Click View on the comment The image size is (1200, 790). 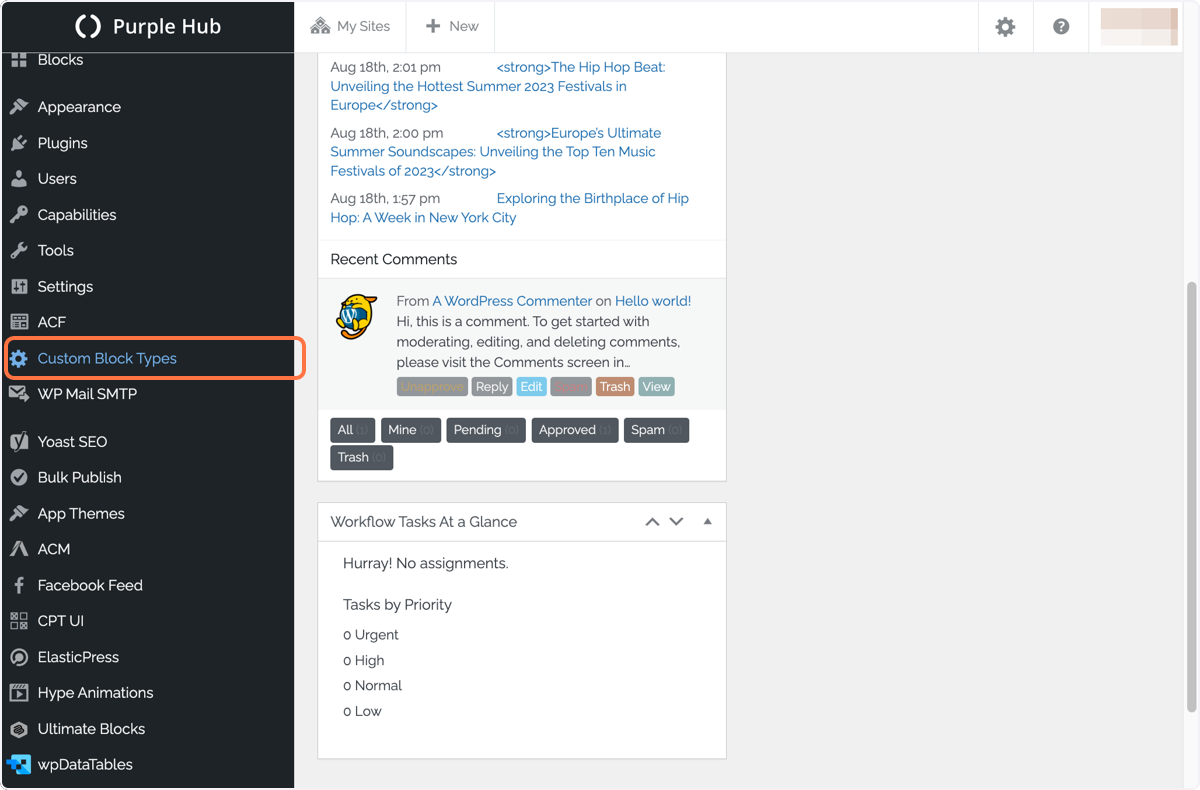[x=656, y=387]
